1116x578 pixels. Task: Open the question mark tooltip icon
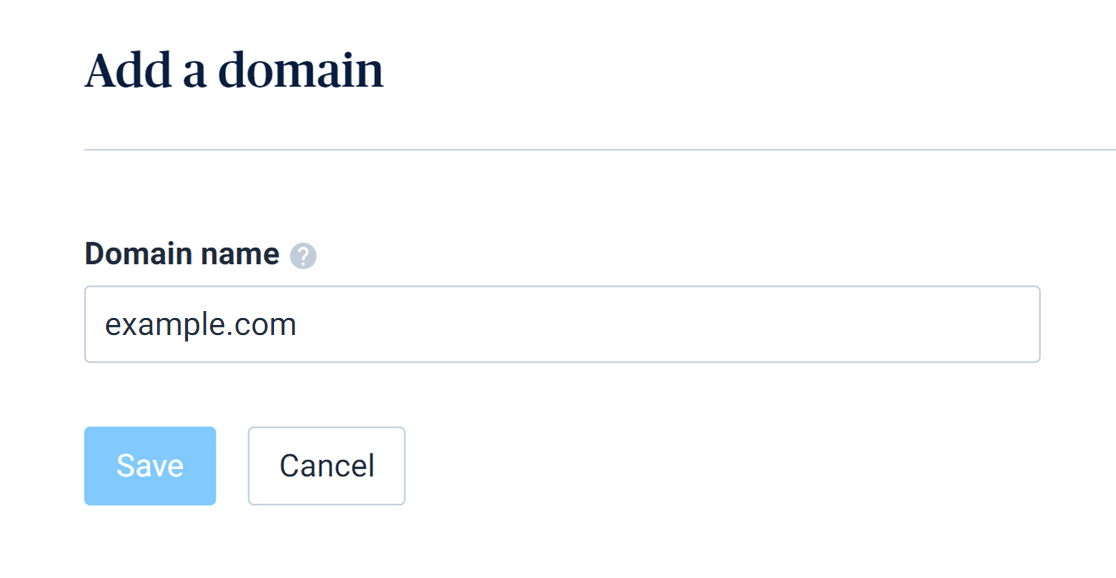pyautogui.click(x=303, y=256)
